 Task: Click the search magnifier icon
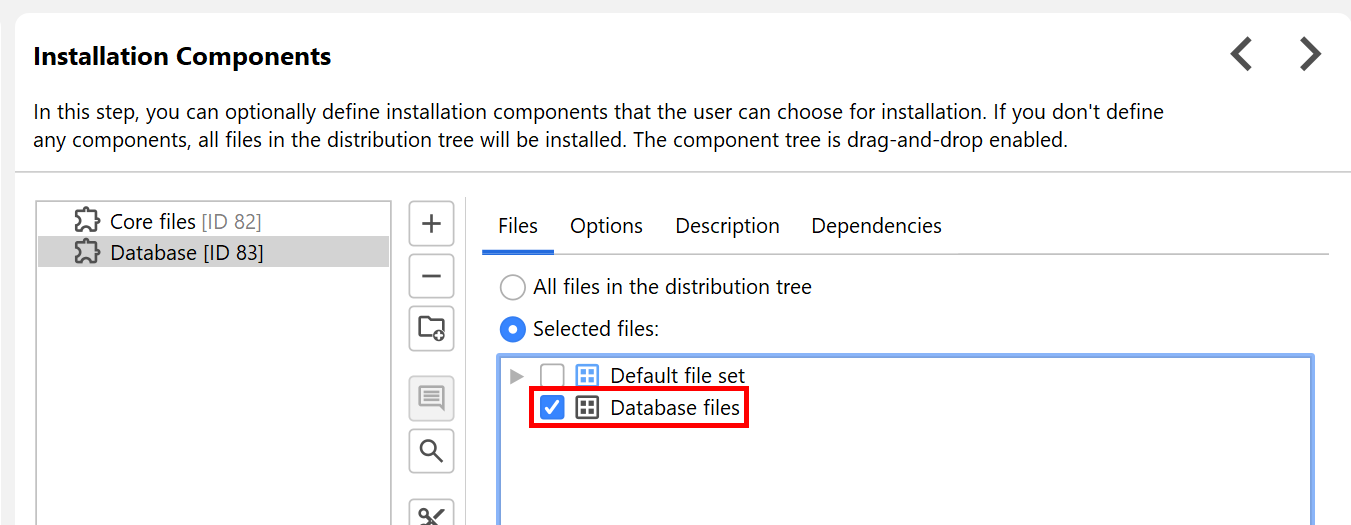[431, 451]
